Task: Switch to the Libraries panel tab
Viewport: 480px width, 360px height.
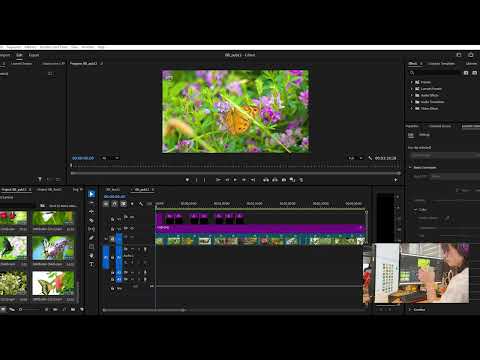Action: point(471,63)
